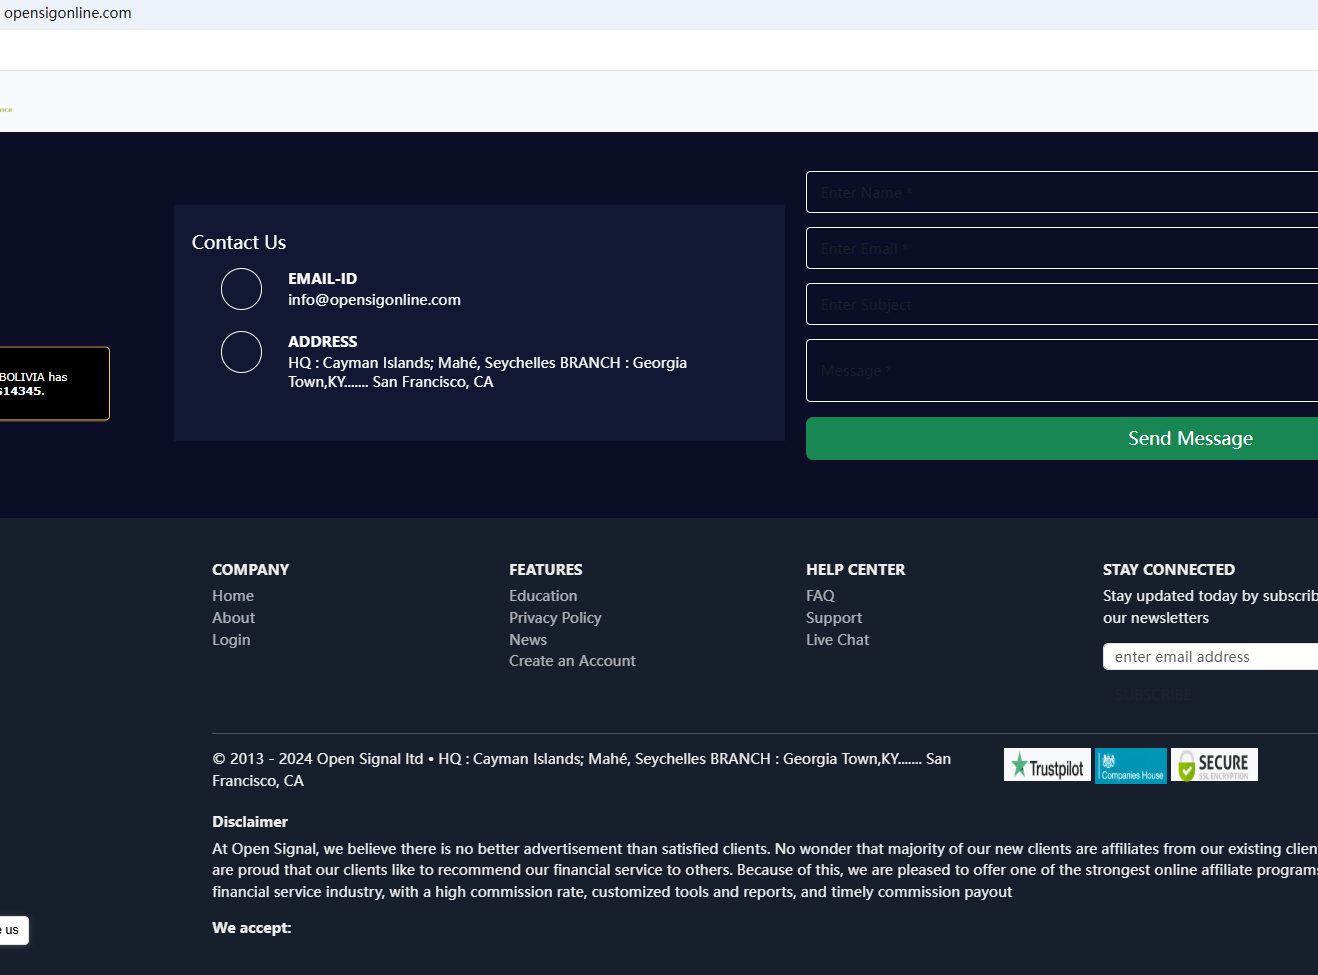Click the Message text area

pos(1062,371)
